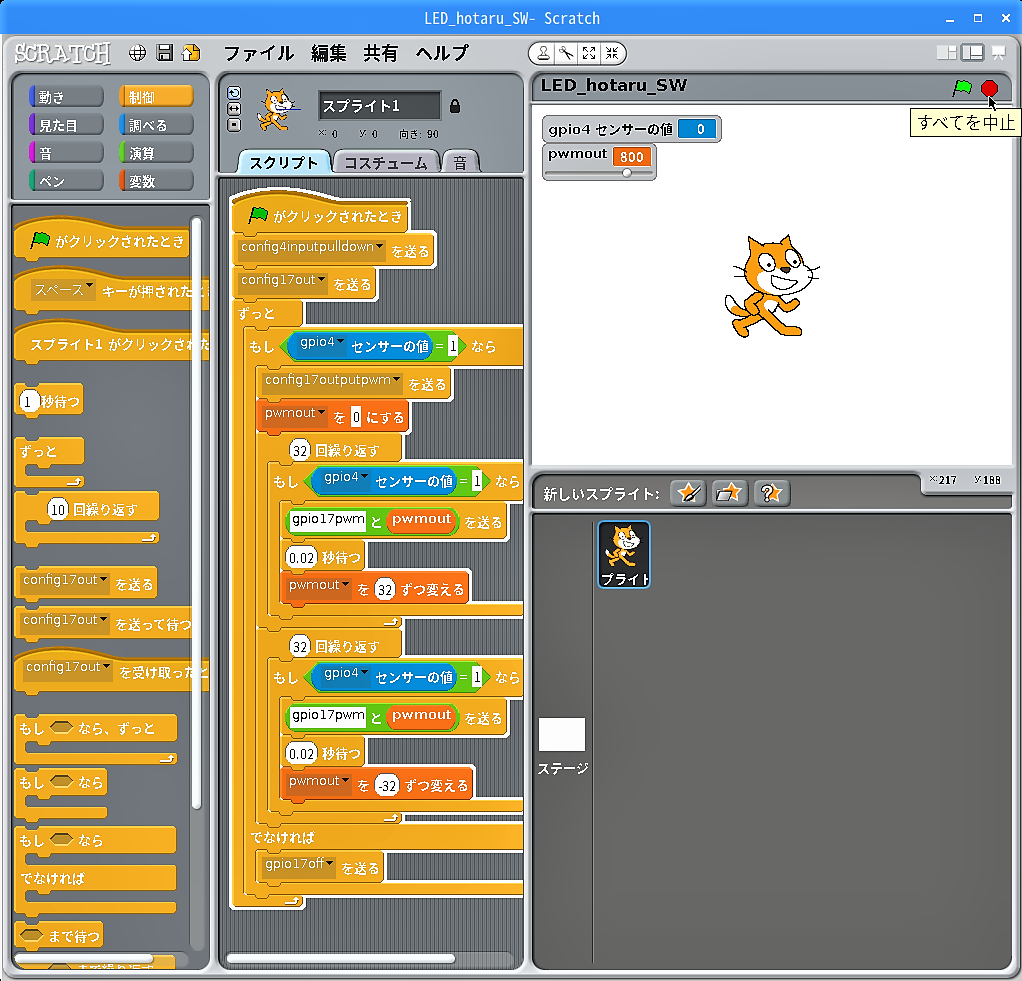Screen dimensions: 1022x981
Task: Select the スプライト1 thumbnail in sprite list
Action: pyautogui.click(x=624, y=554)
